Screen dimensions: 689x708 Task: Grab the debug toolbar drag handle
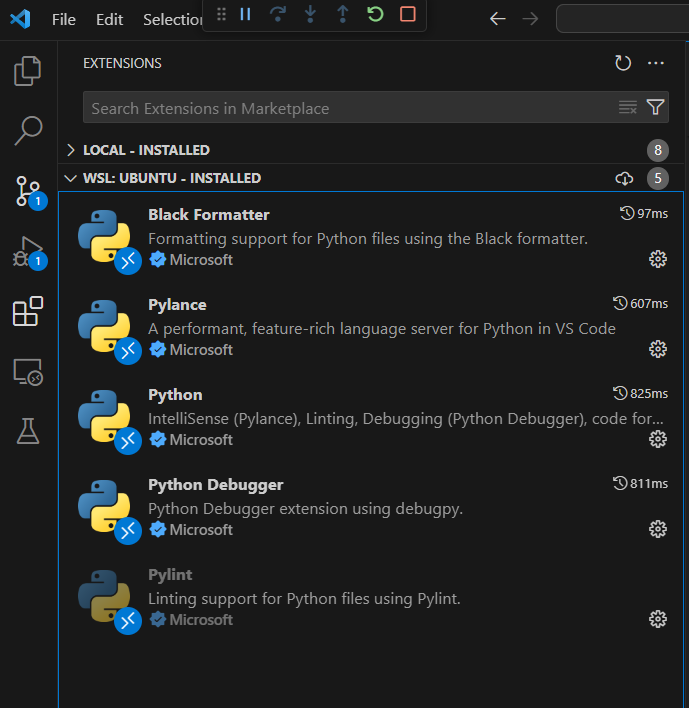pos(221,14)
